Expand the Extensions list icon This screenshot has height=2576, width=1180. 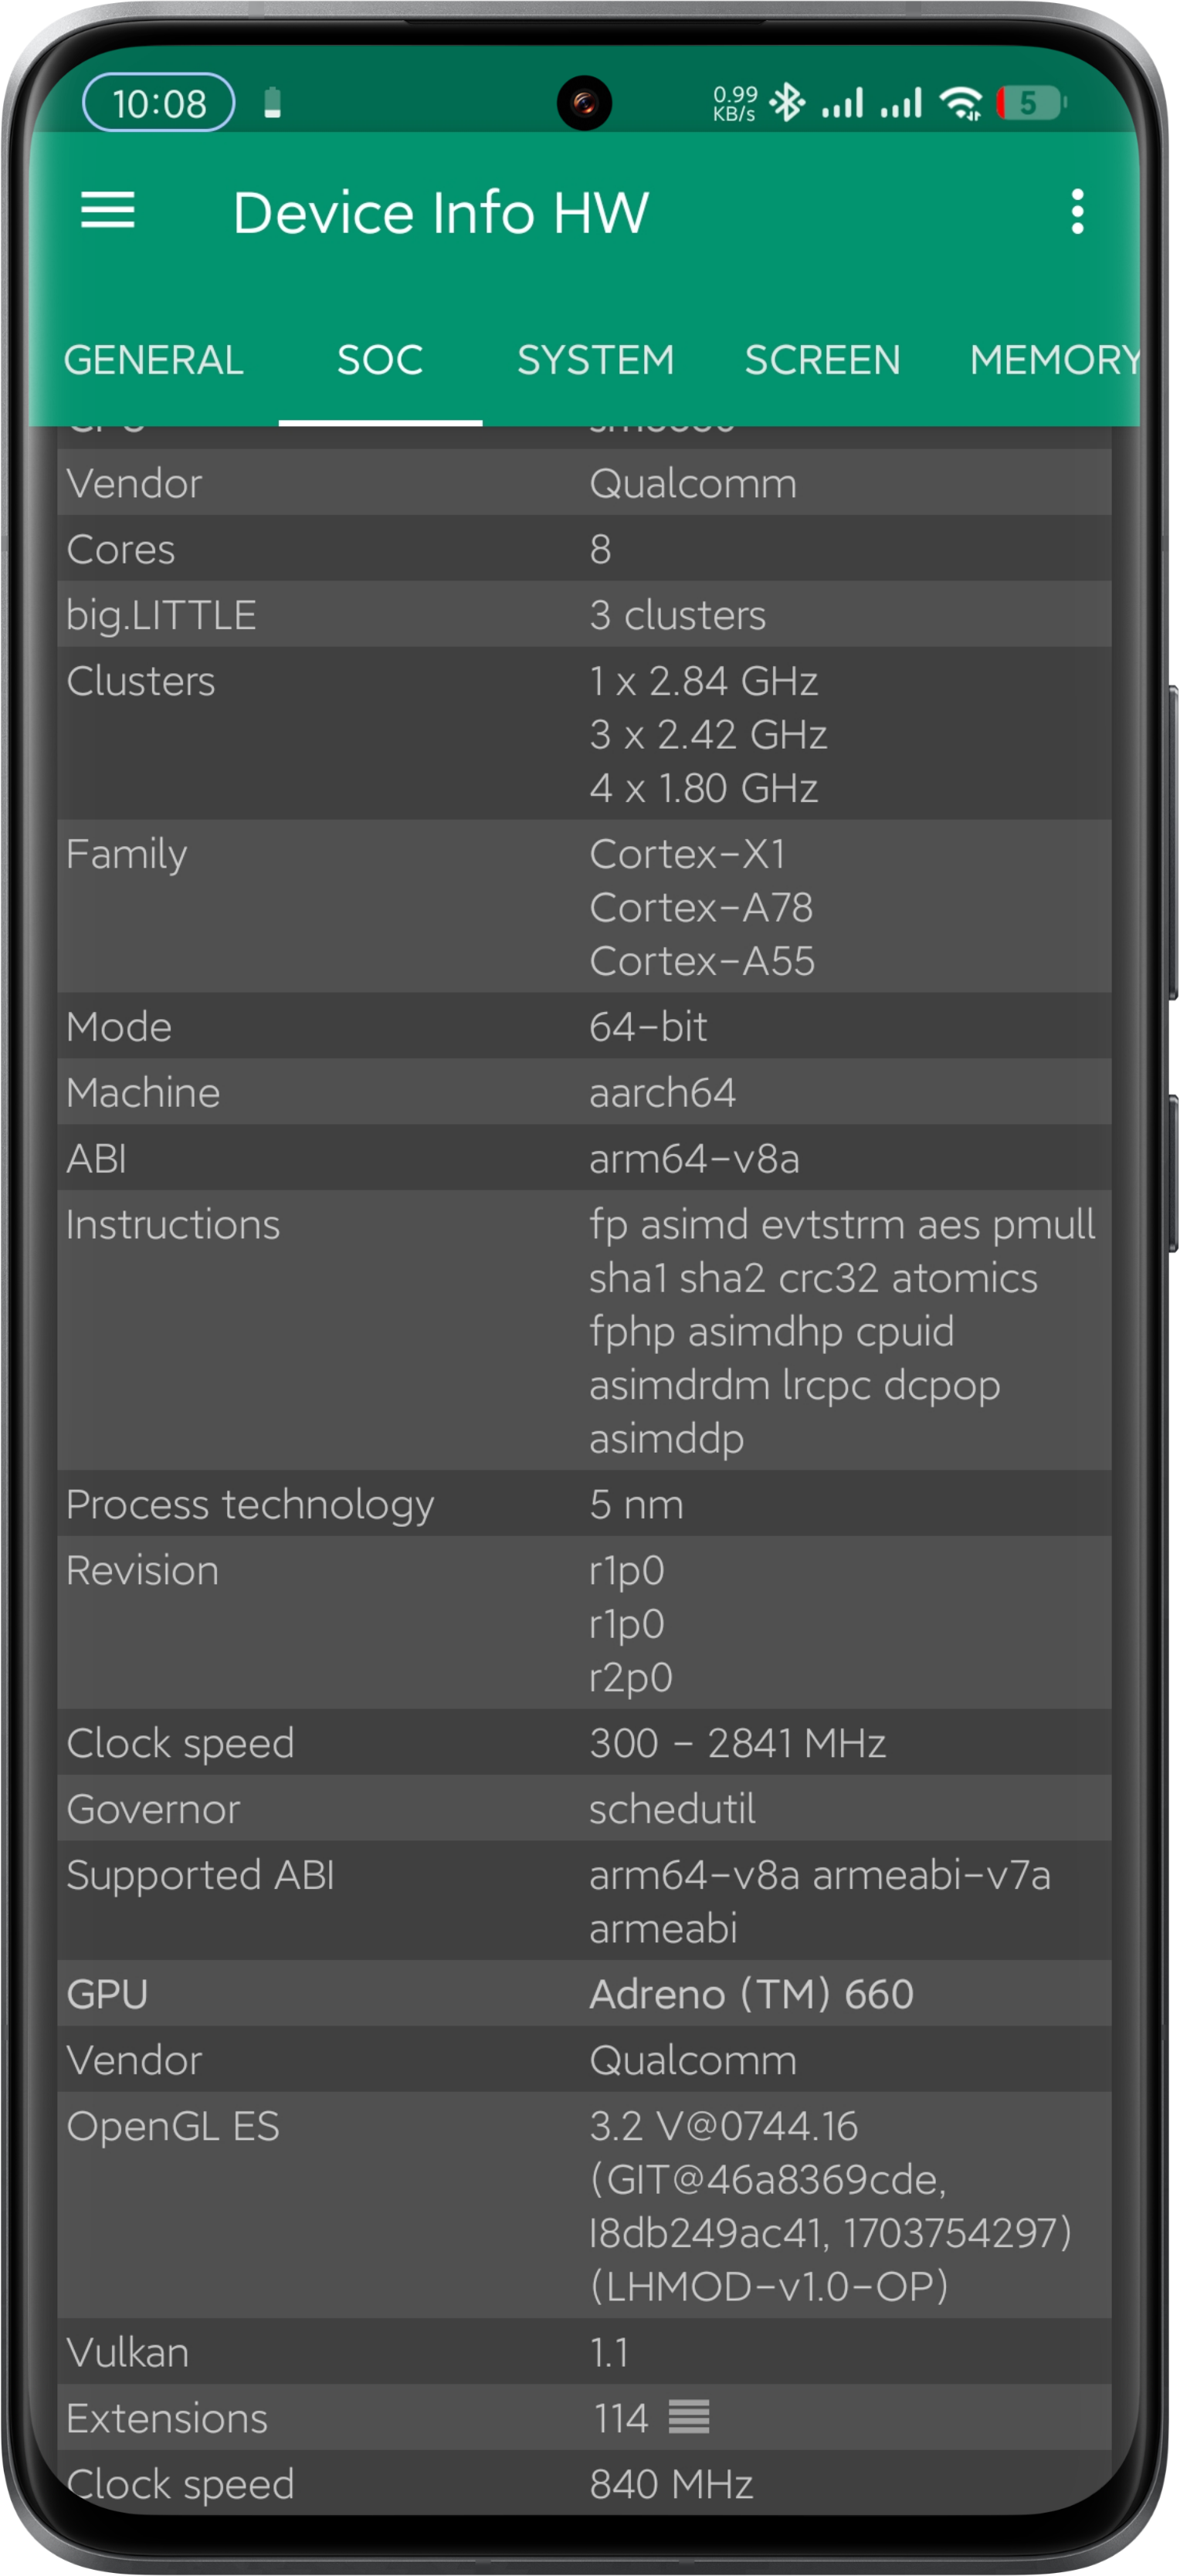coord(688,2417)
